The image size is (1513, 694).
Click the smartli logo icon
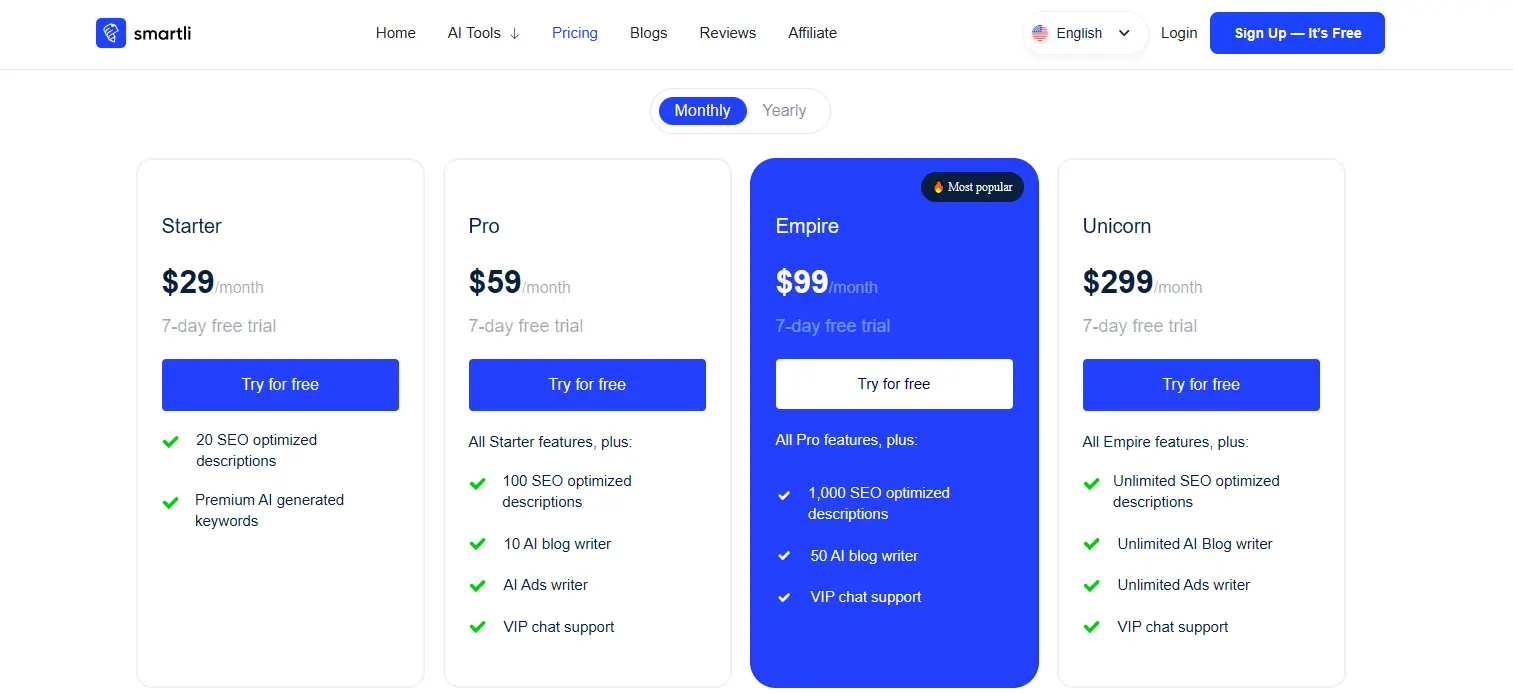click(x=111, y=33)
